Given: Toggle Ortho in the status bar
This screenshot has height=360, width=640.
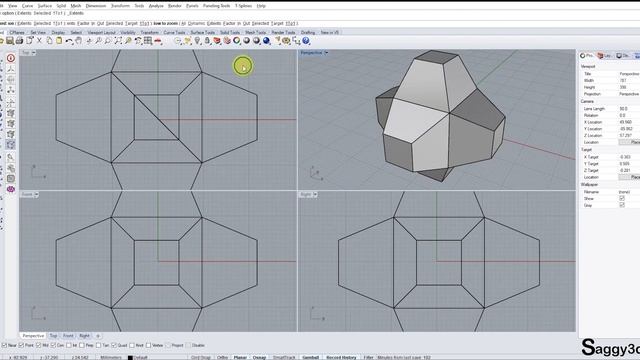Looking at the screenshot, I should tap(222, 357).
